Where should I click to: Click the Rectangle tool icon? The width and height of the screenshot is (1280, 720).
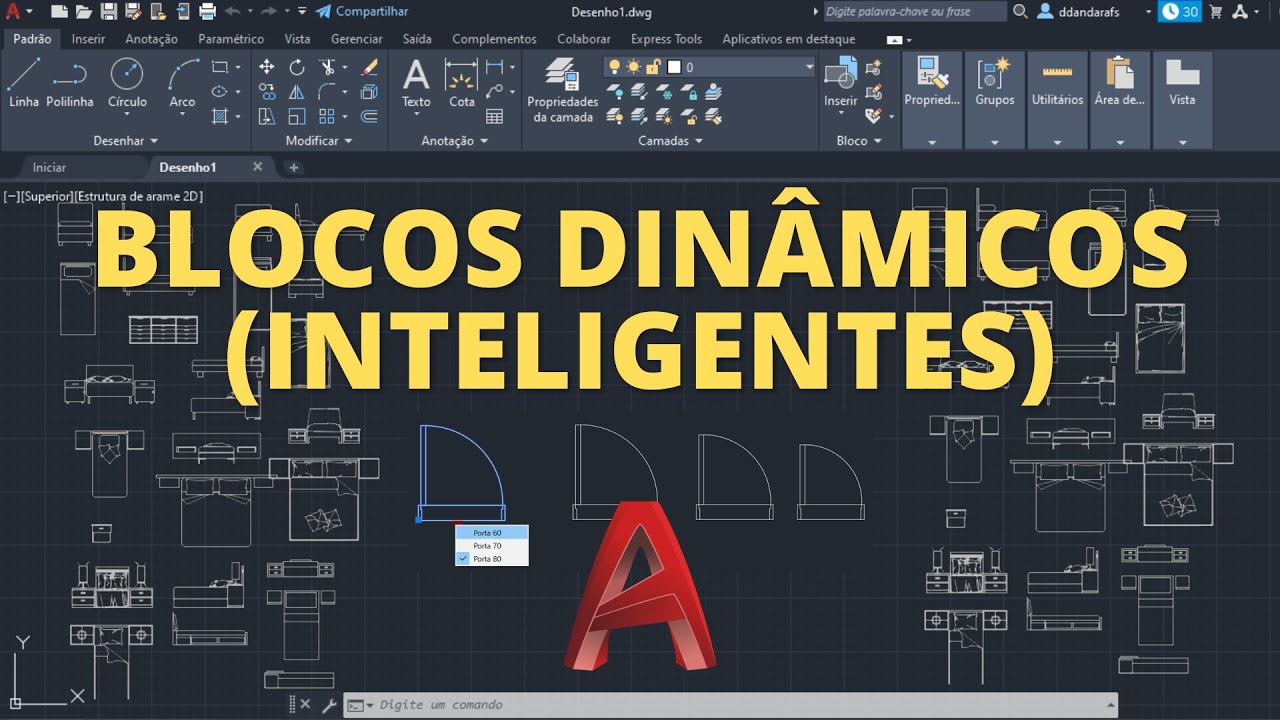[220, 67]
